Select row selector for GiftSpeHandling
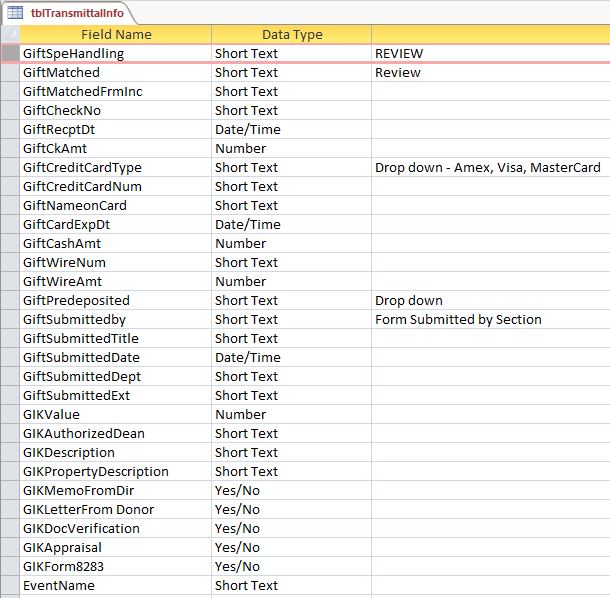The image size is (610, 598). (x=10, y=53)
